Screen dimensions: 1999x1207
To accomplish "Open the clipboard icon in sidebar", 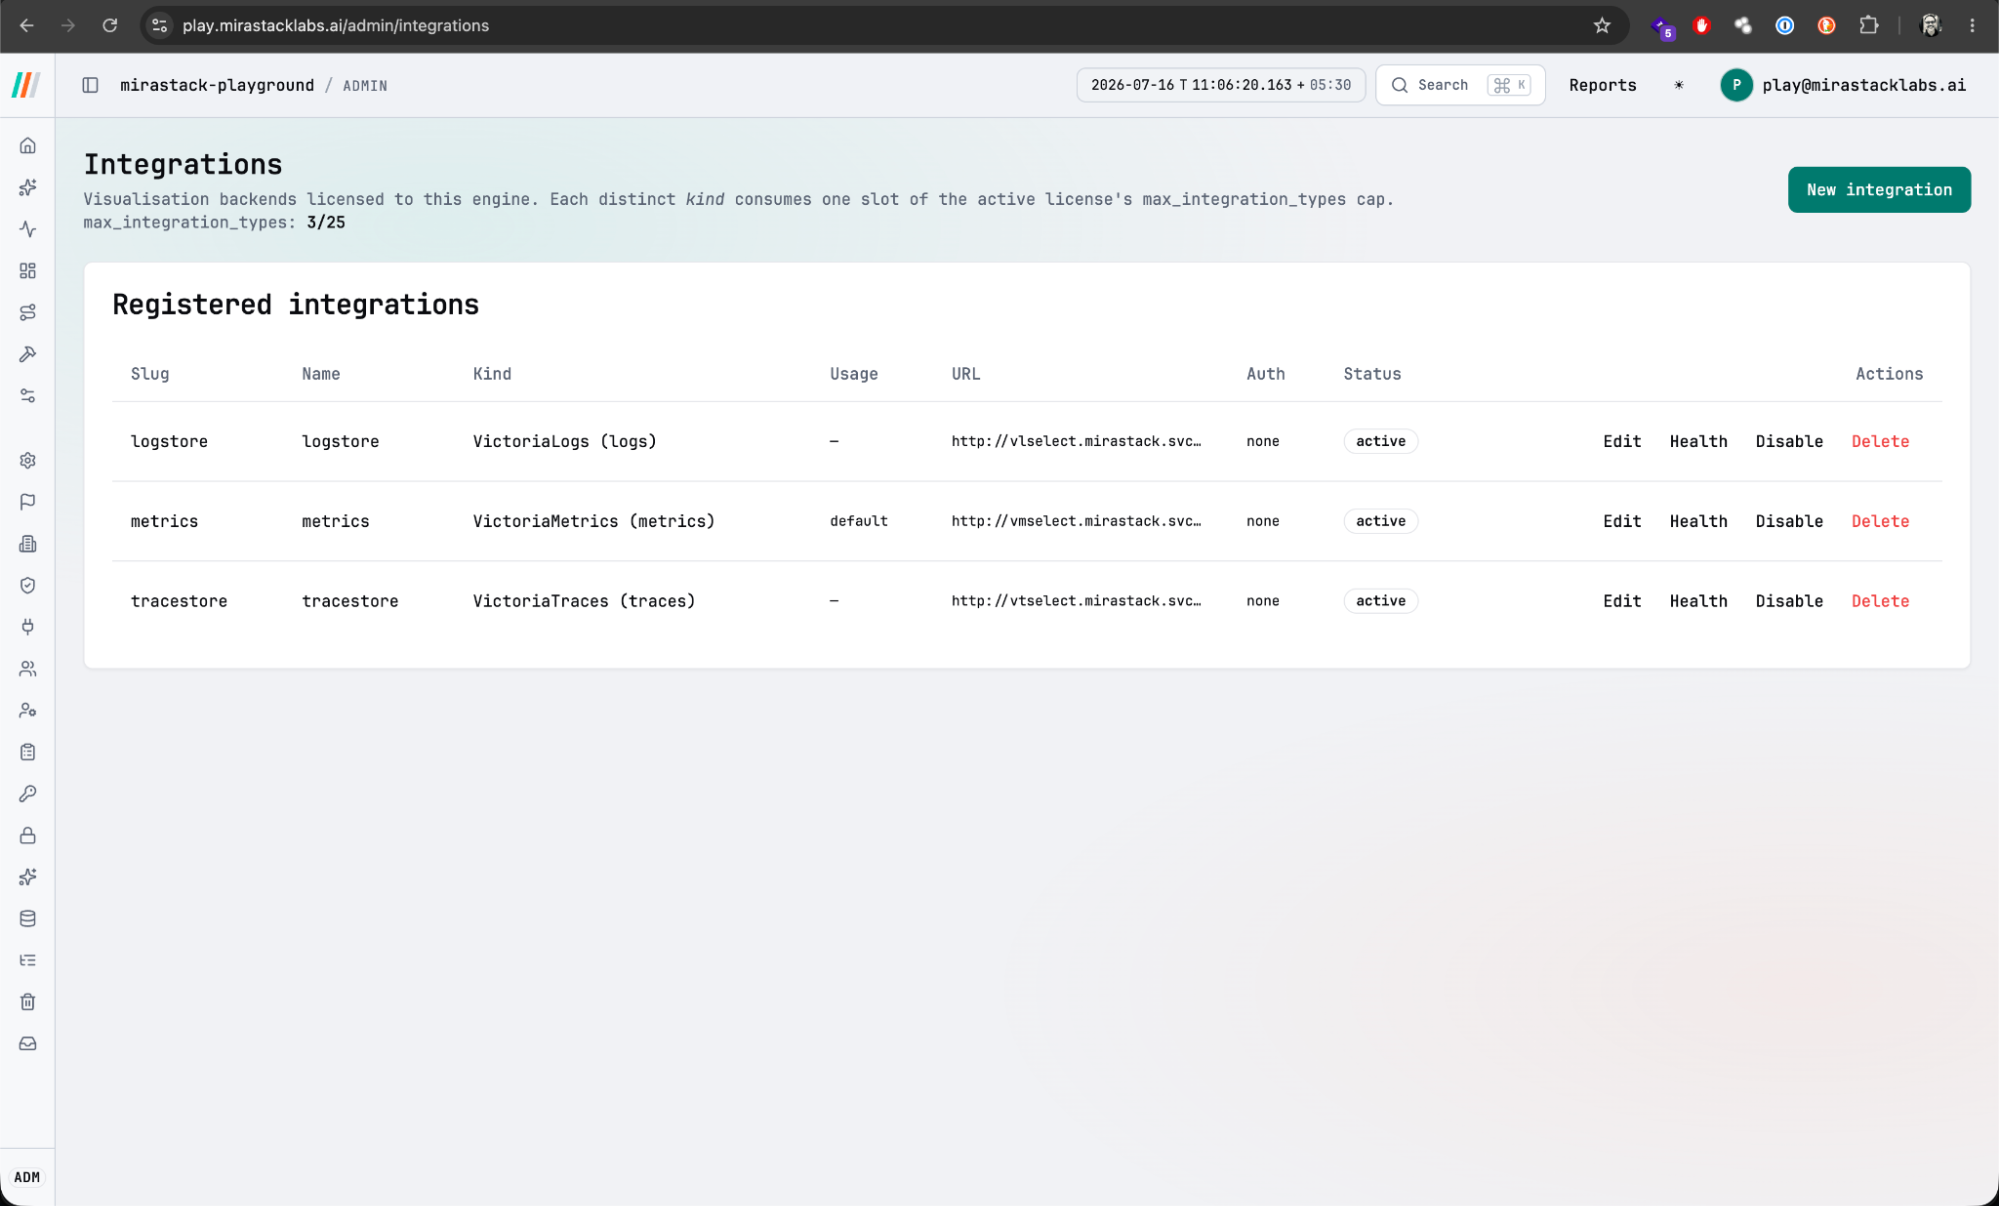I will (28, 752).
